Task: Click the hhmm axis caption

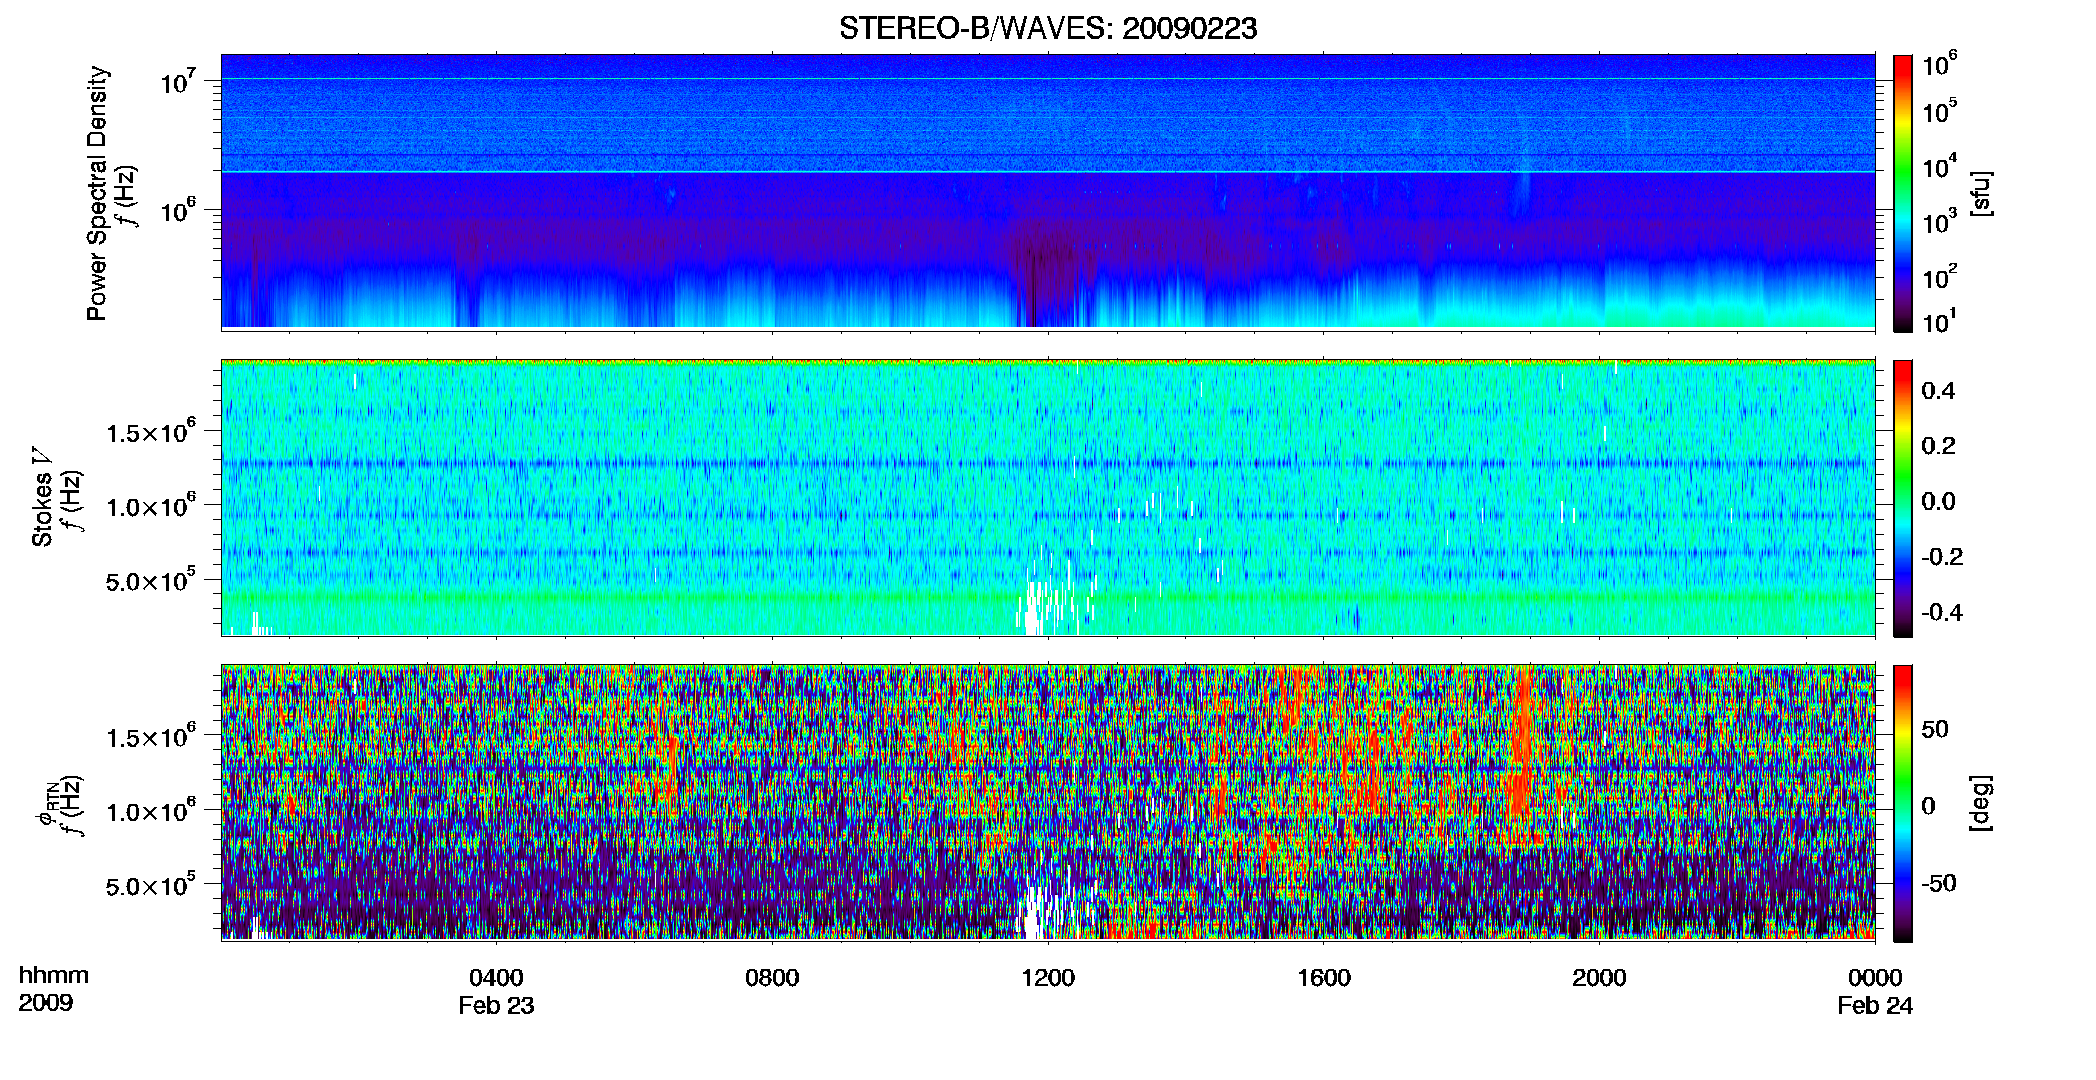Action: 54,976
